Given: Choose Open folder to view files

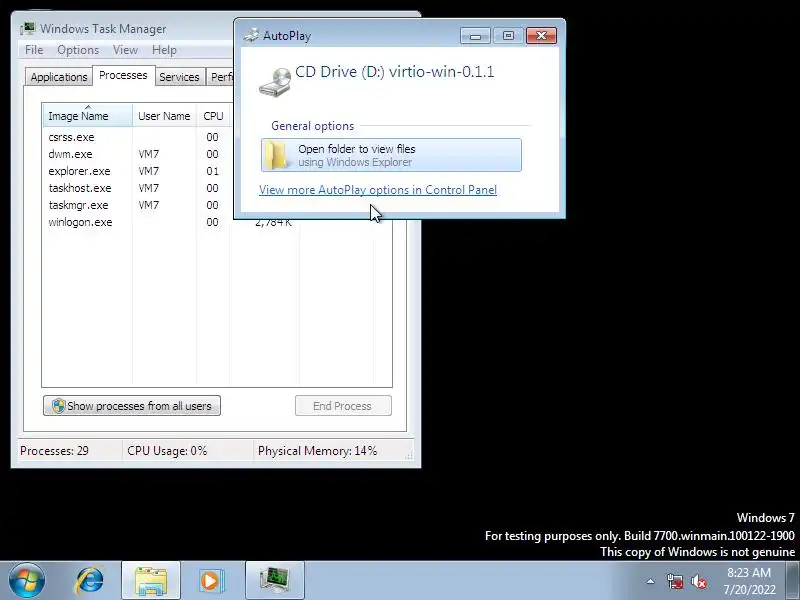Looking at the screenshot, I should (391, 155).
